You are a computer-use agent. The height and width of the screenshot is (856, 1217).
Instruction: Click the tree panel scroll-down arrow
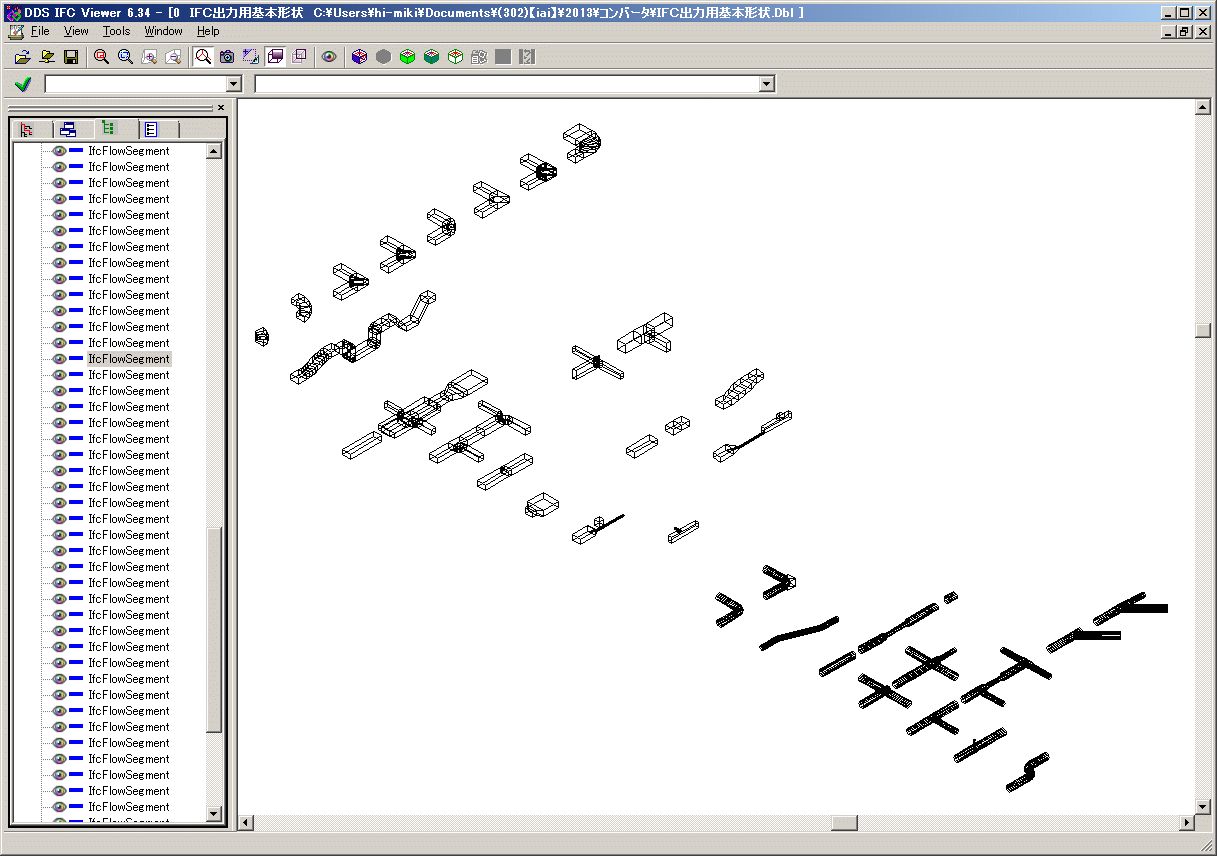tap(214, 813)
